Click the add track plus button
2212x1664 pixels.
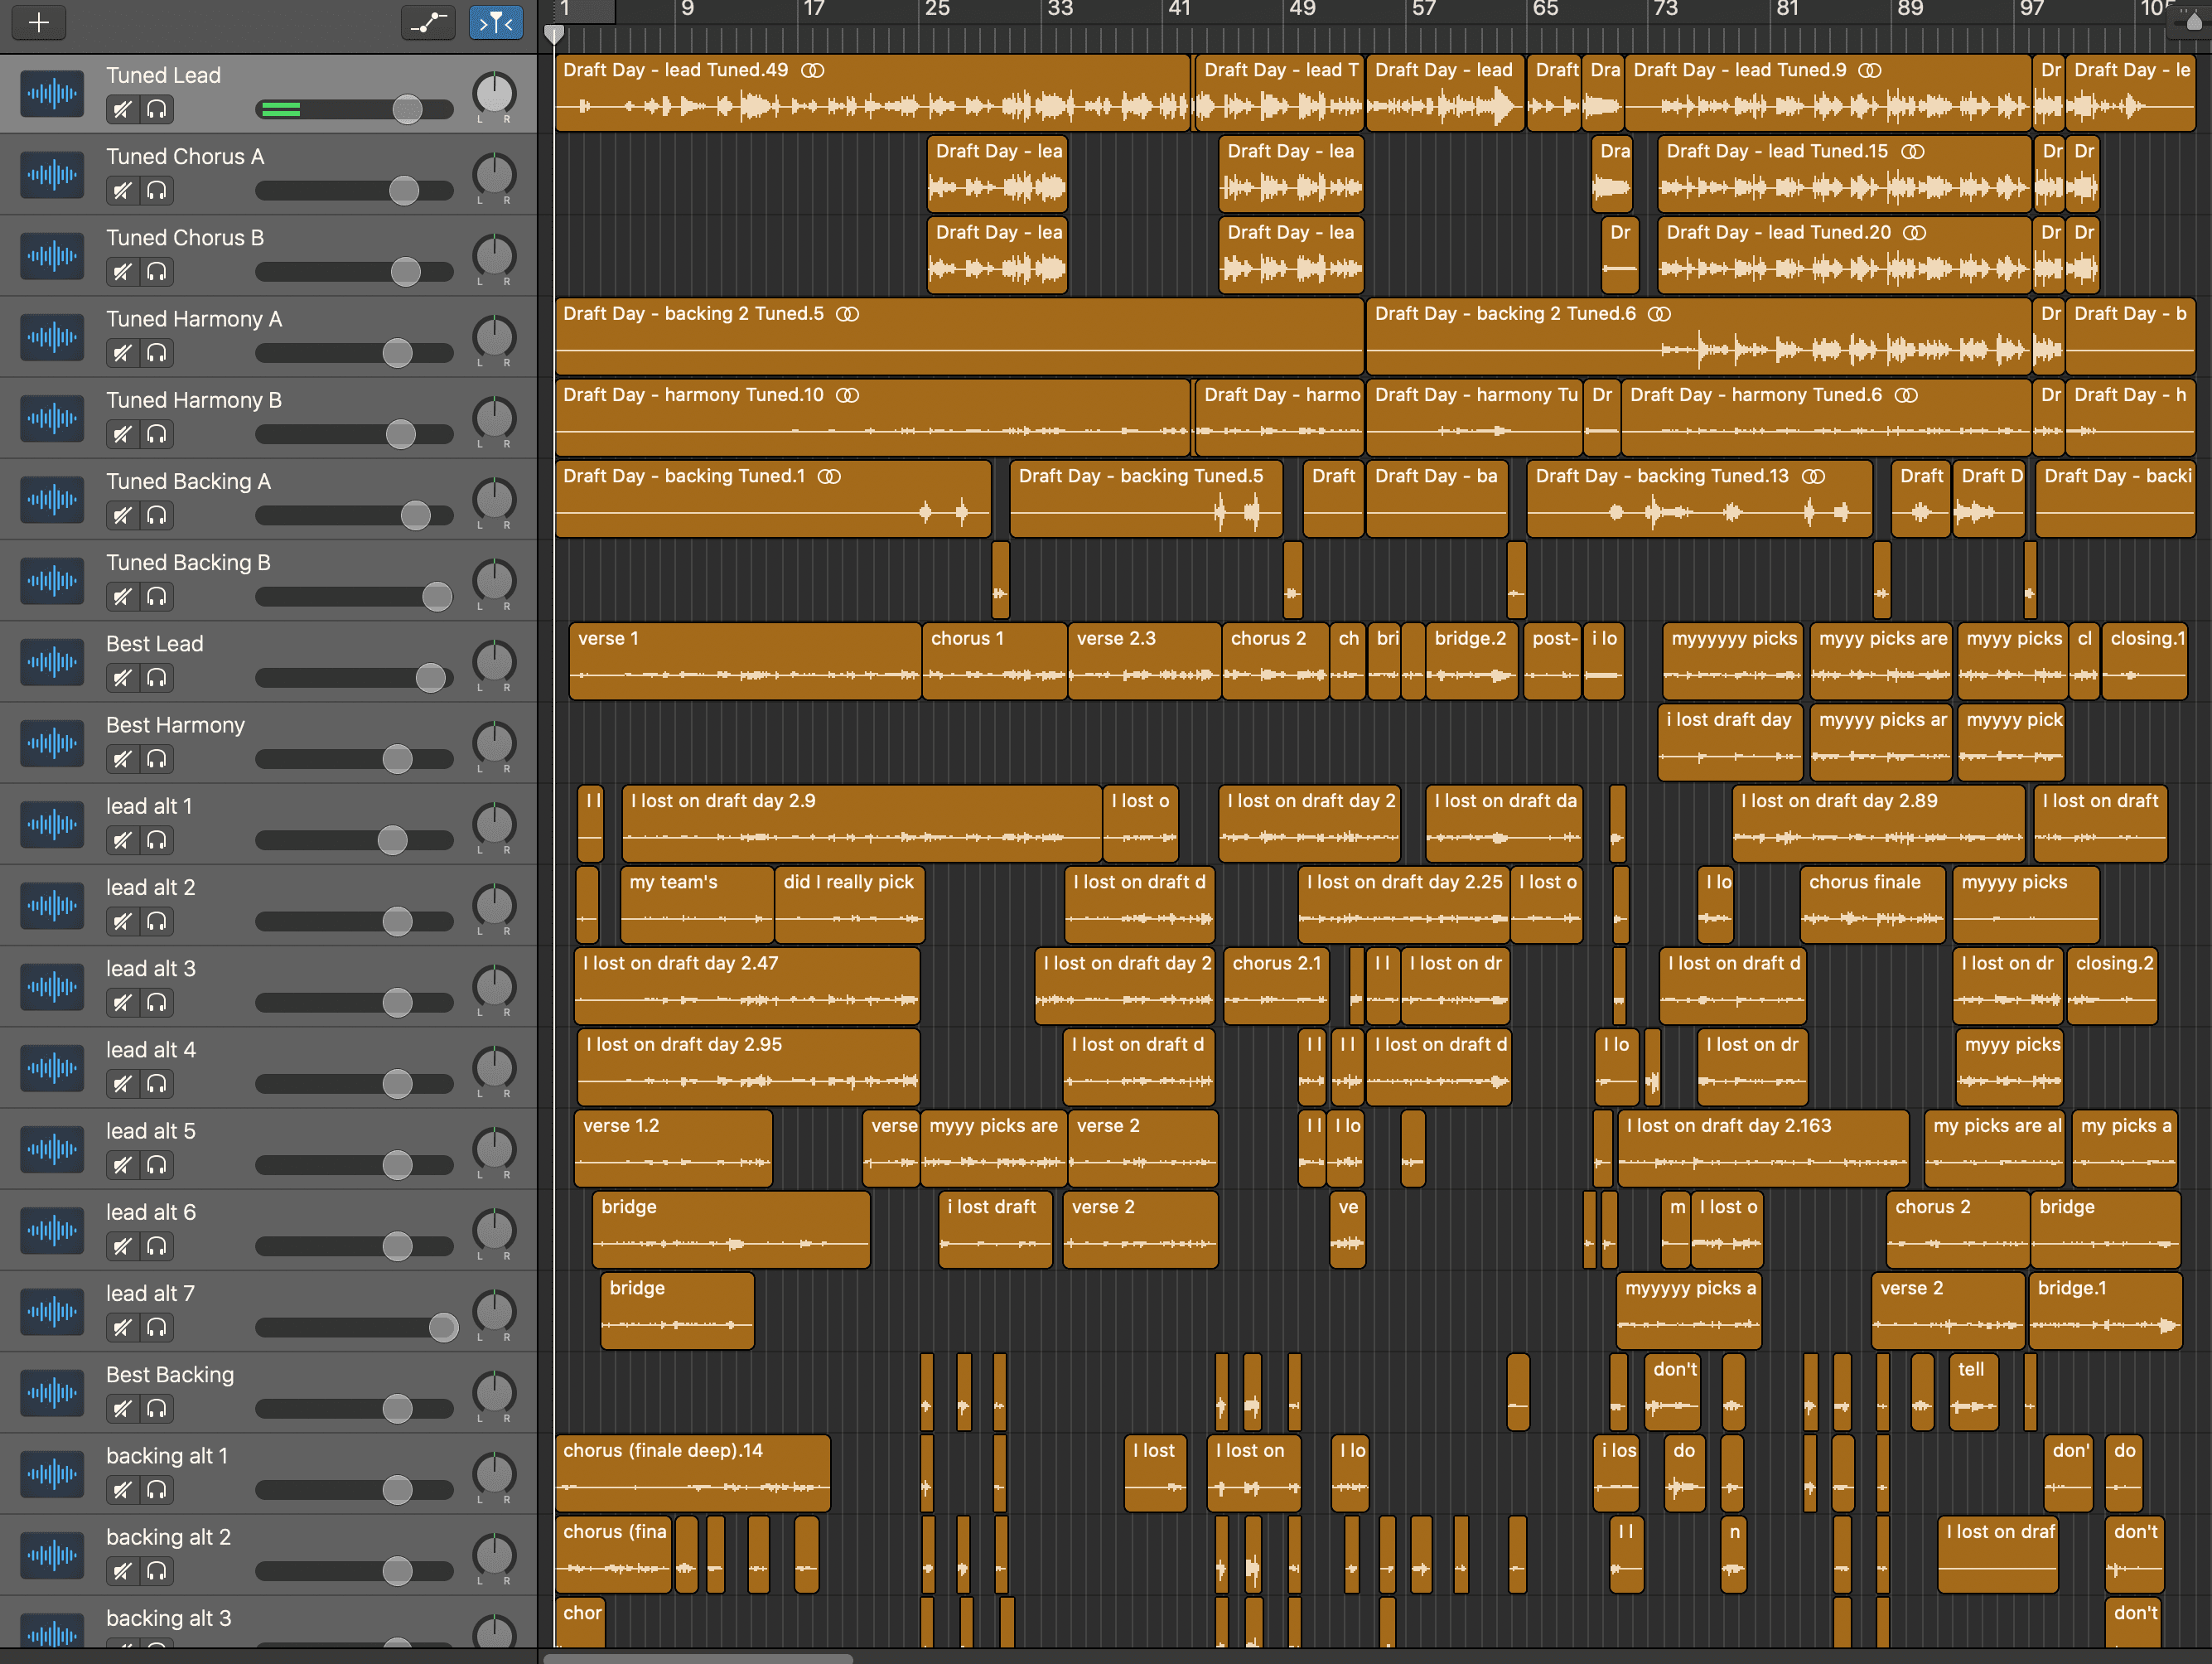38,22
